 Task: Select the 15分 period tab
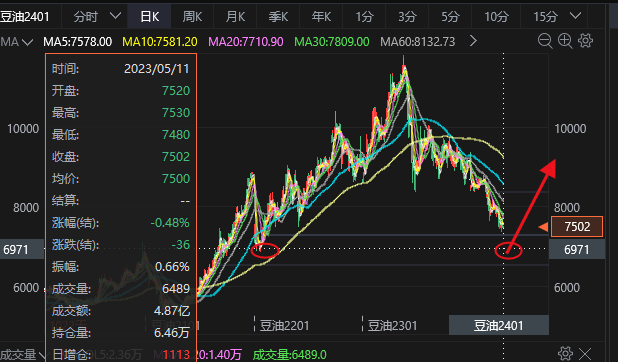[x=545, y=17]
